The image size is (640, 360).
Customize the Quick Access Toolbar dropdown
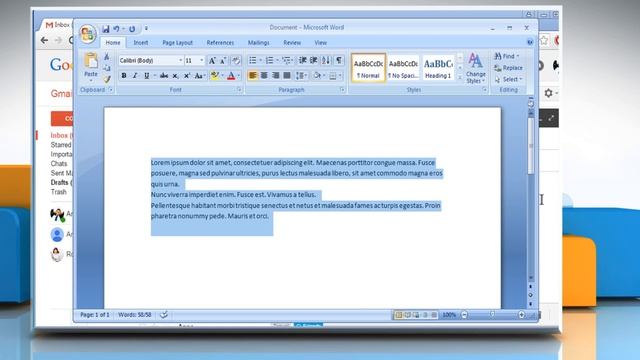click(146, 29)
